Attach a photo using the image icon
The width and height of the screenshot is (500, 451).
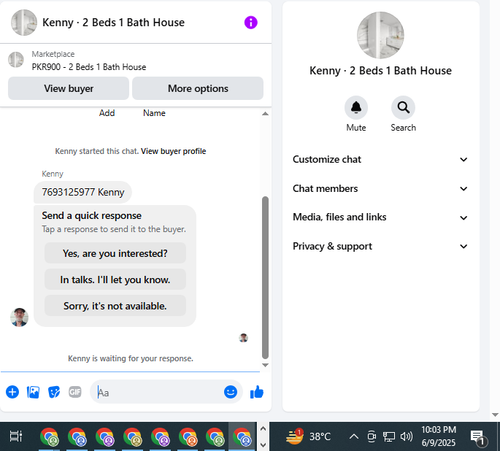click(33, 392)
